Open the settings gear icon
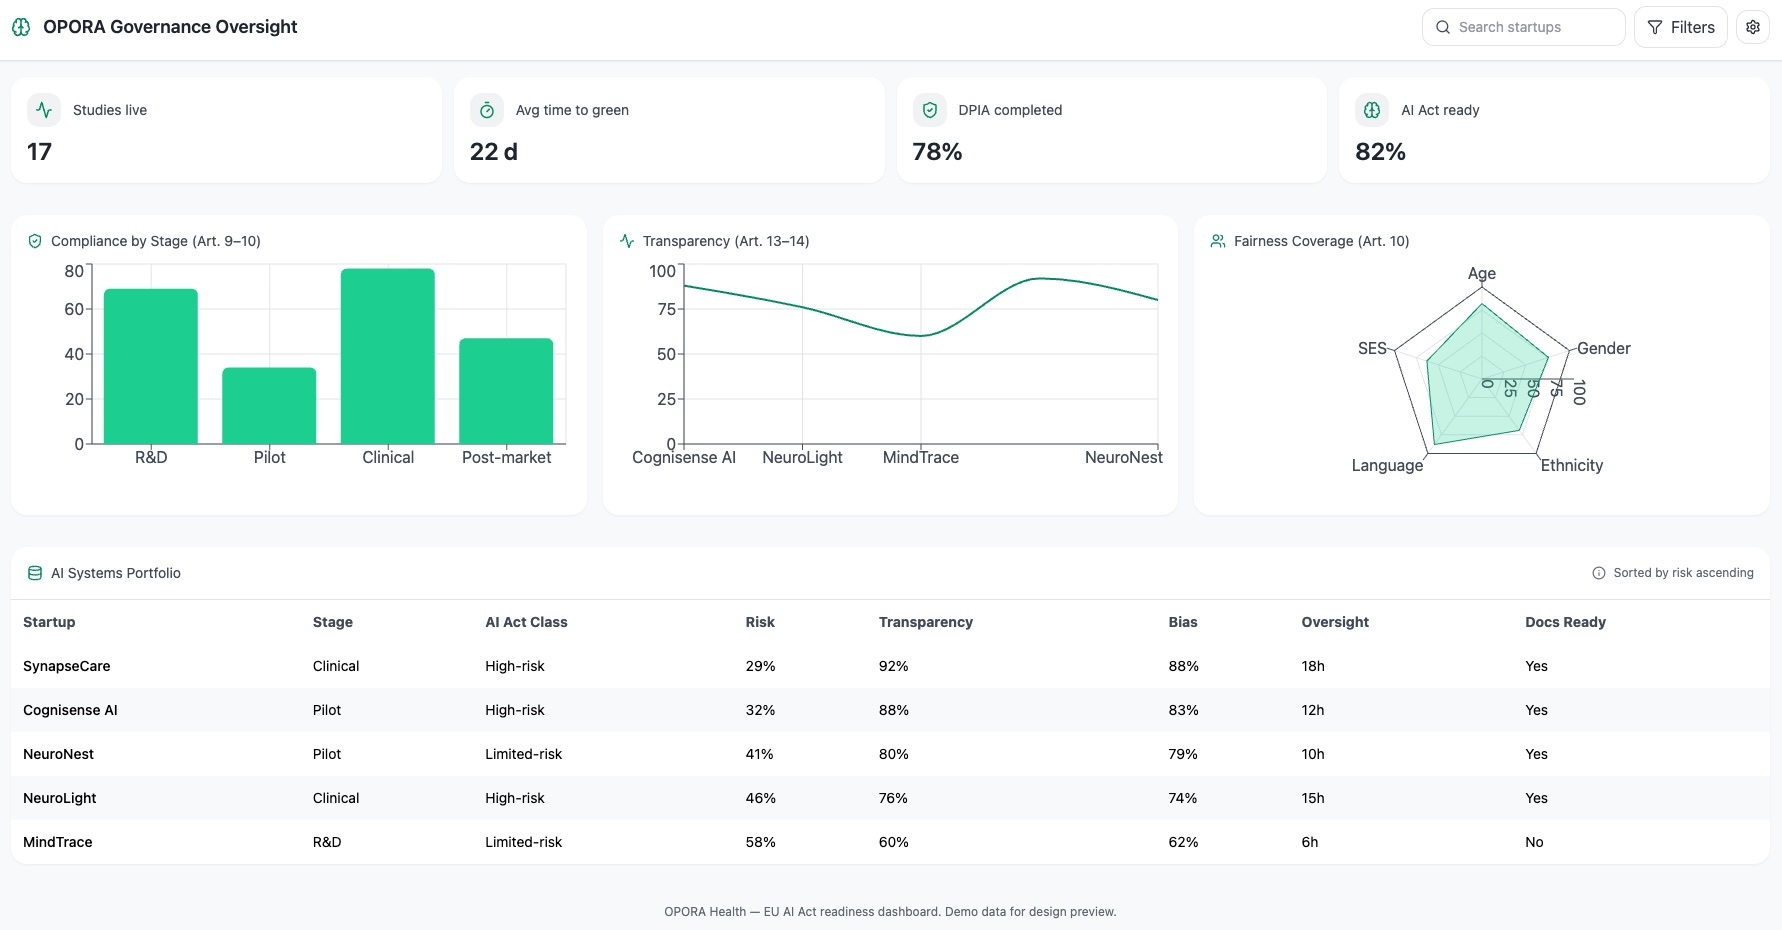Image resolution: width=1782 pixels, height=930 pixels. point(1752,27)
